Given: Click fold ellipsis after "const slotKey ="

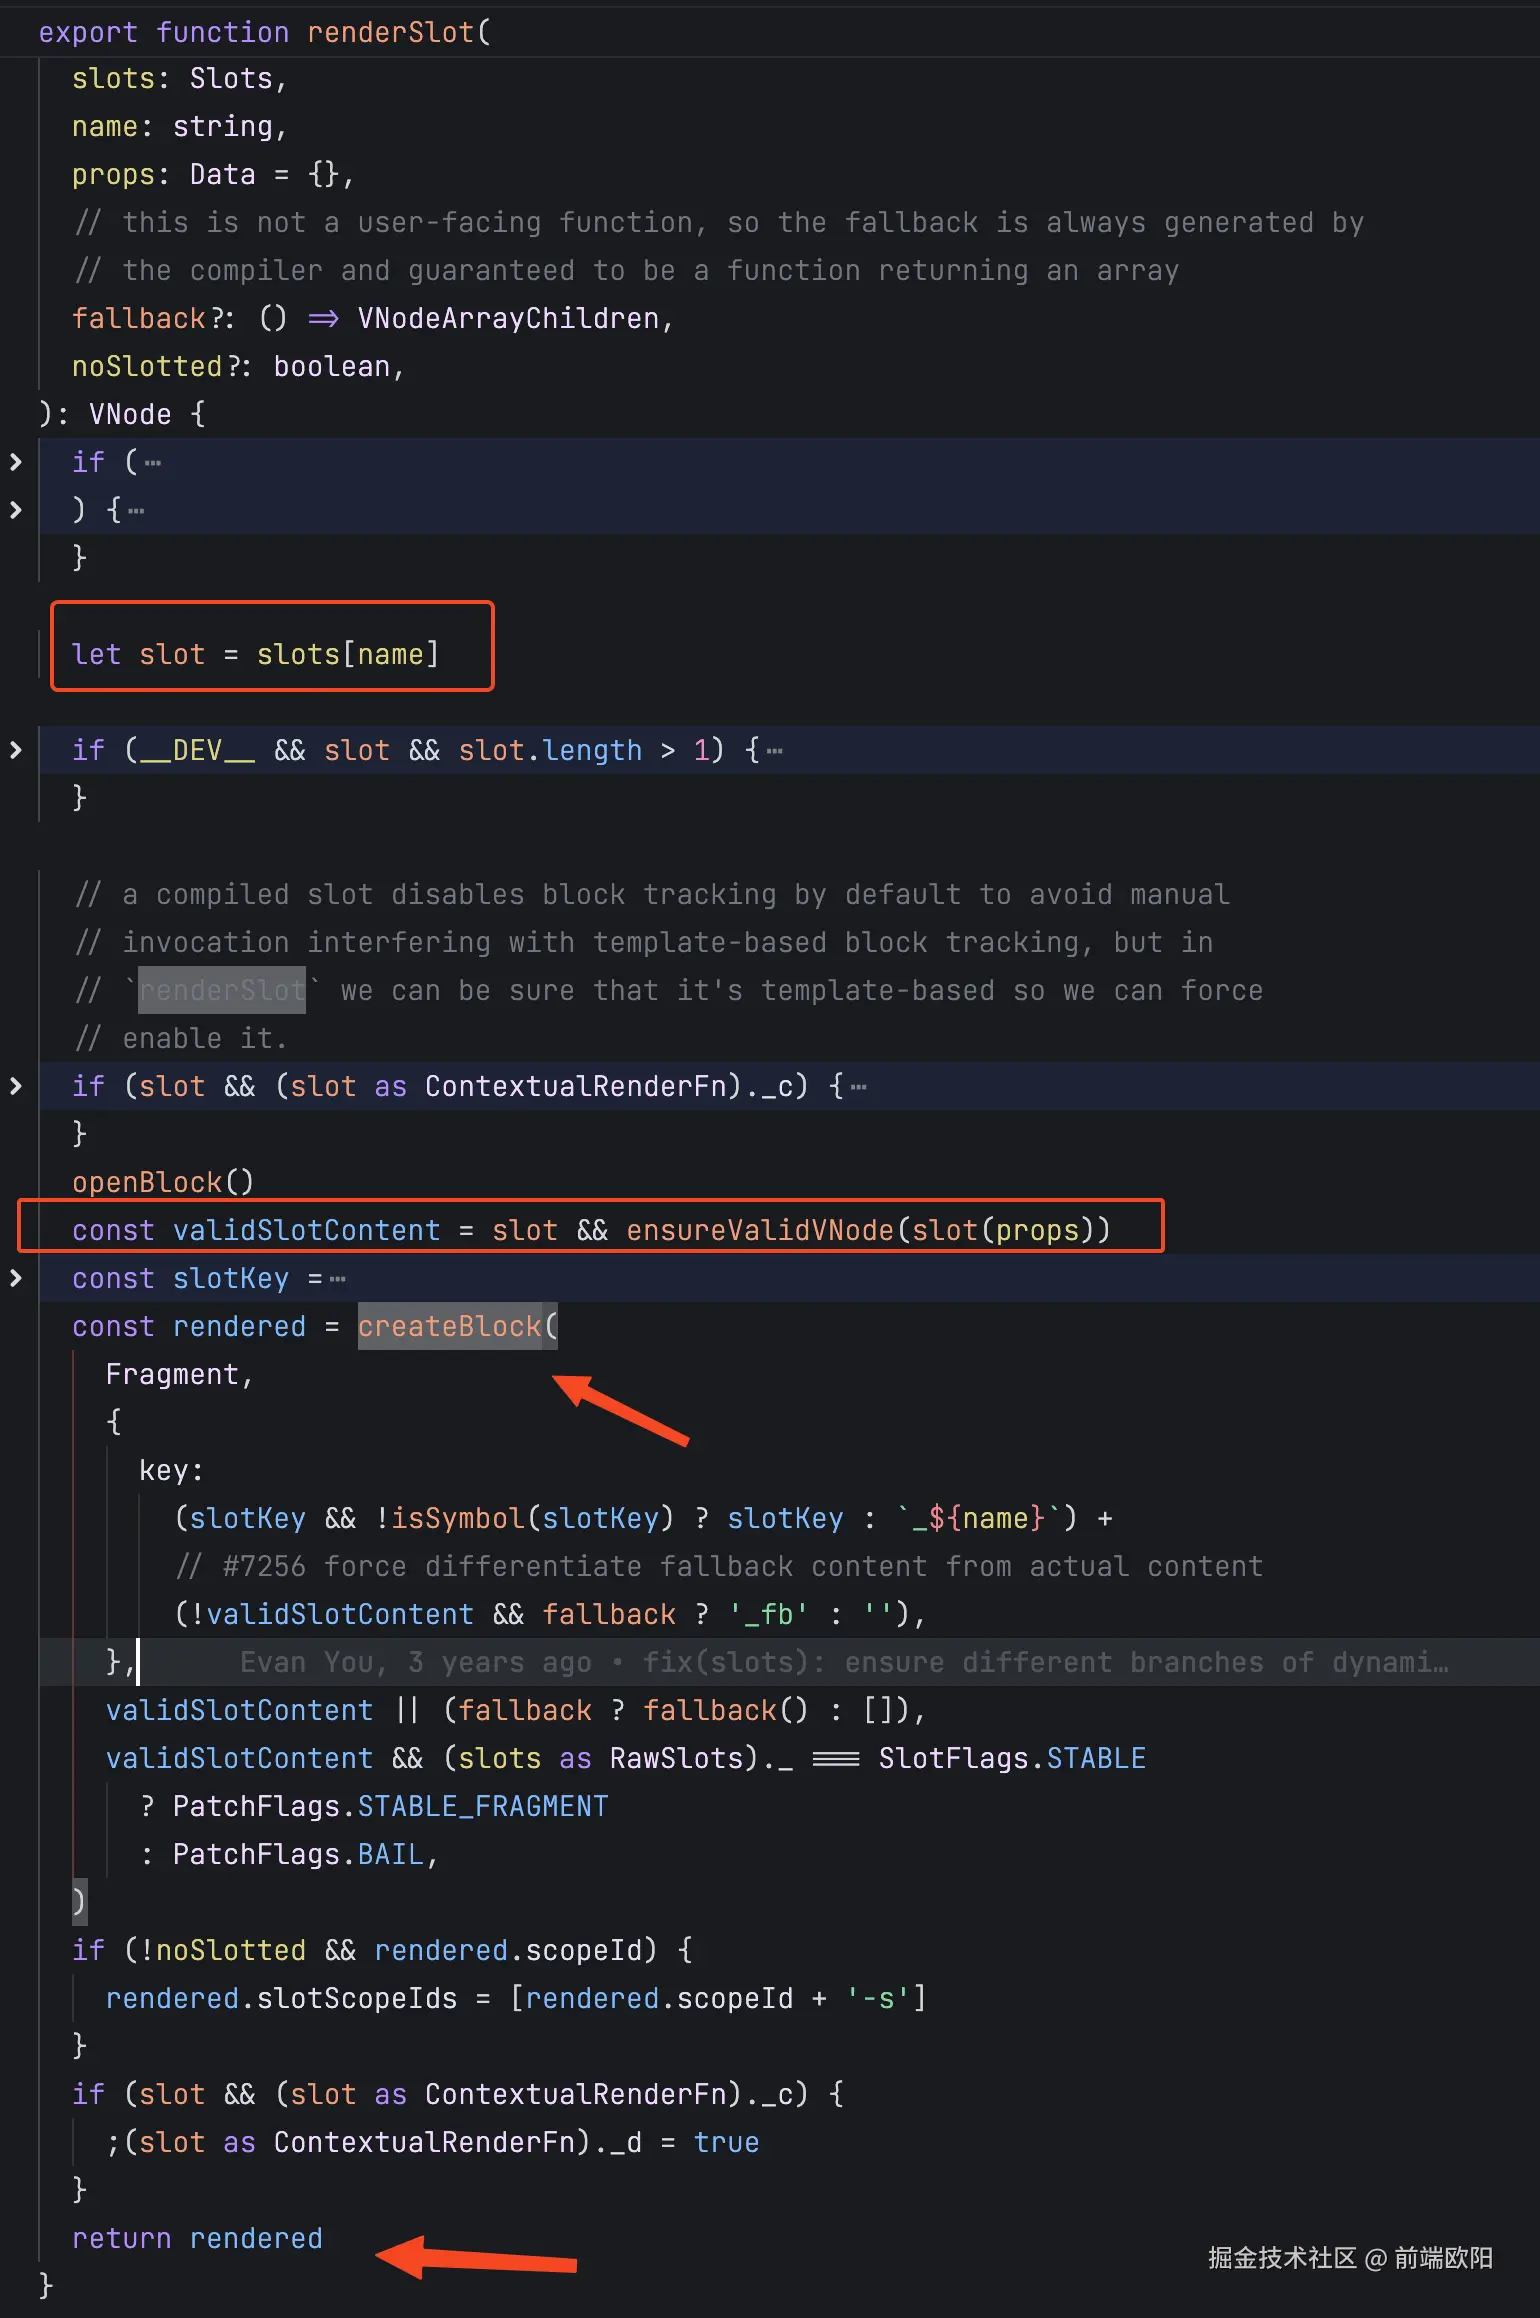Looking at the screenshot, I should pyautogui.click(x=337, y=1279).
